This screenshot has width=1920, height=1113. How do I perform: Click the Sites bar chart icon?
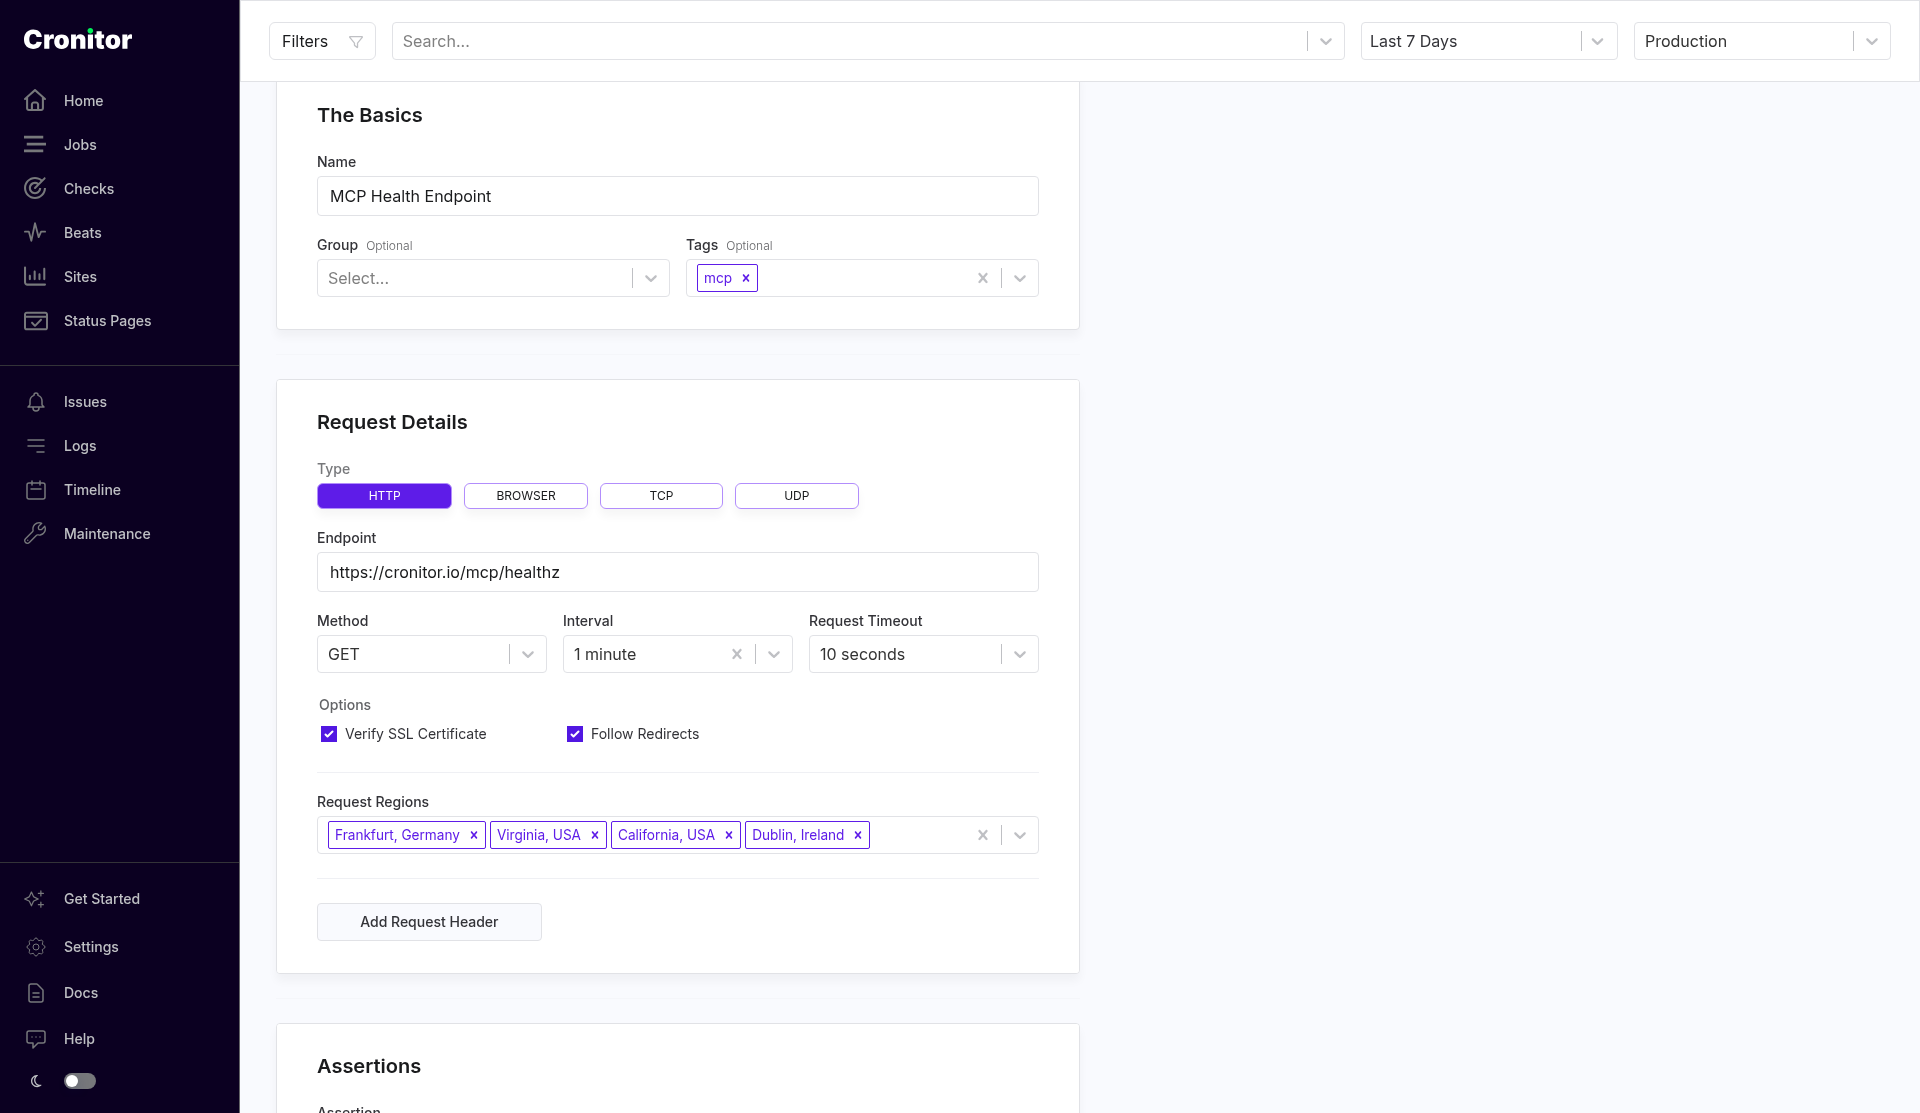point(35,277)
